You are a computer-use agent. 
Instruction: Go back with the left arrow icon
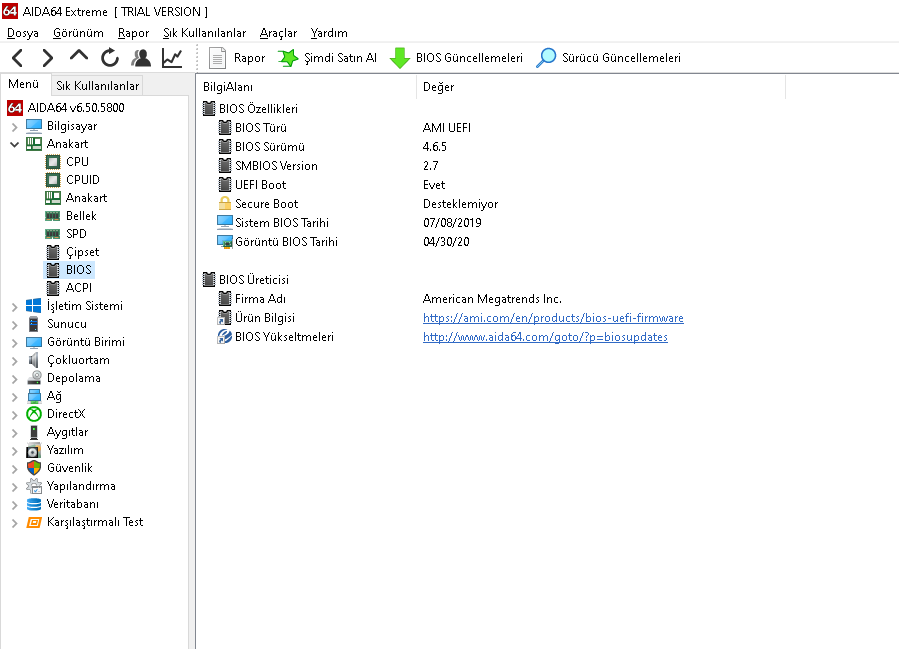18,58
